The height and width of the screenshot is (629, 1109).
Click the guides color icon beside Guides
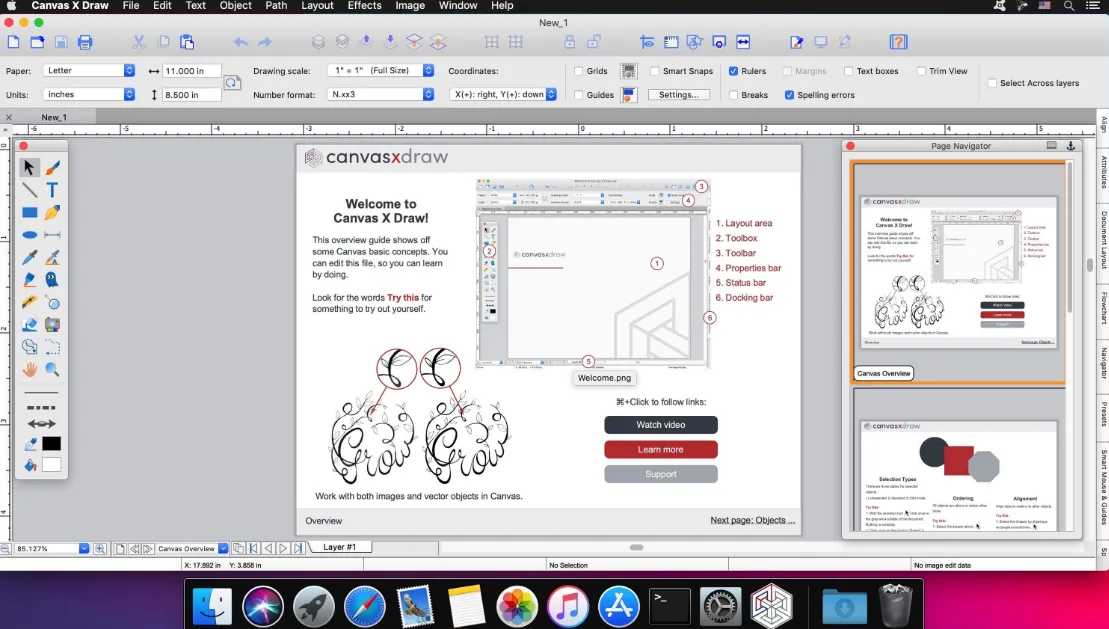[628, 95]
